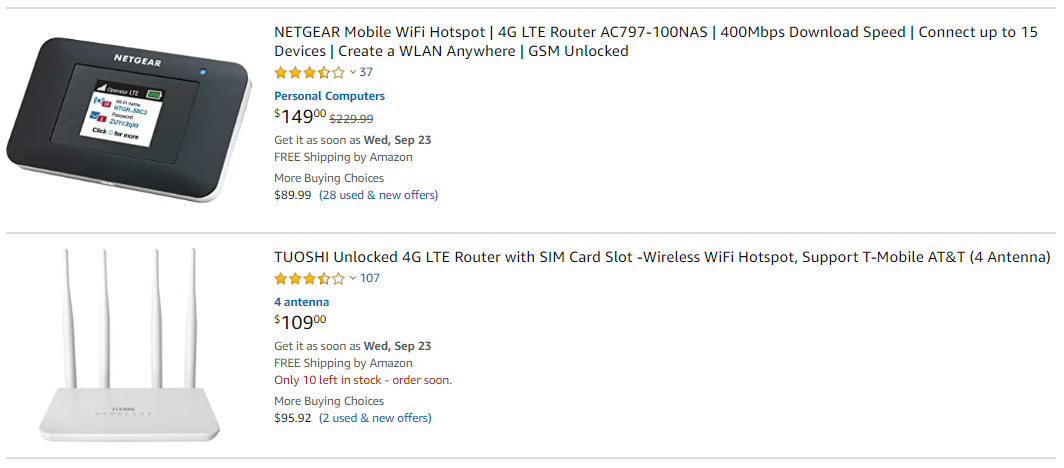
Task: Select the Personal Computers category link
Action: 329,96
